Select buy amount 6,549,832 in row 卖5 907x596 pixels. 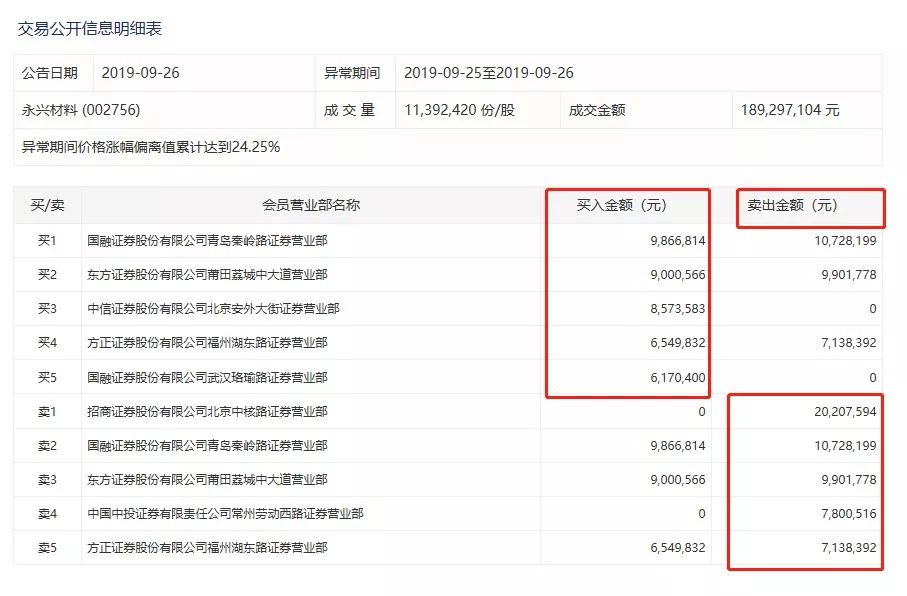pyautogui.click(x=678, y=547)
